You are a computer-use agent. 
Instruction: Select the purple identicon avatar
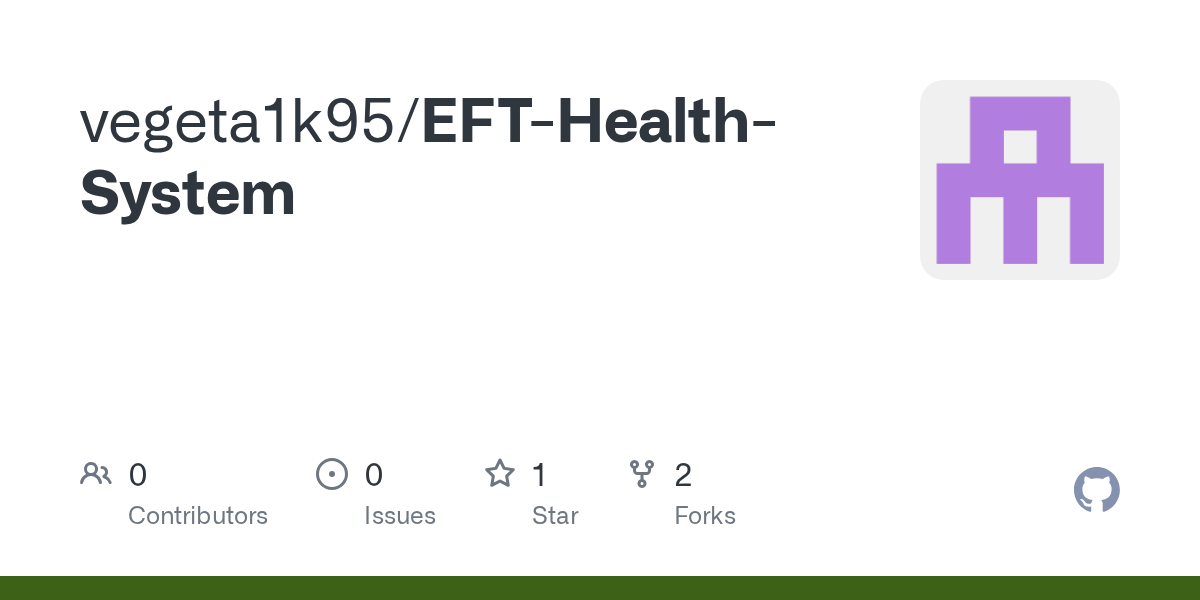pyautogui.click(x=1020, y=180)
